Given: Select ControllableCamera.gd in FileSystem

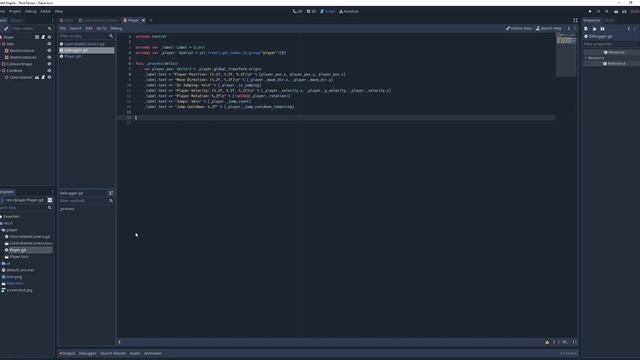Looking at the screenshot, I should pyautogui.click(x=29, y=237).
